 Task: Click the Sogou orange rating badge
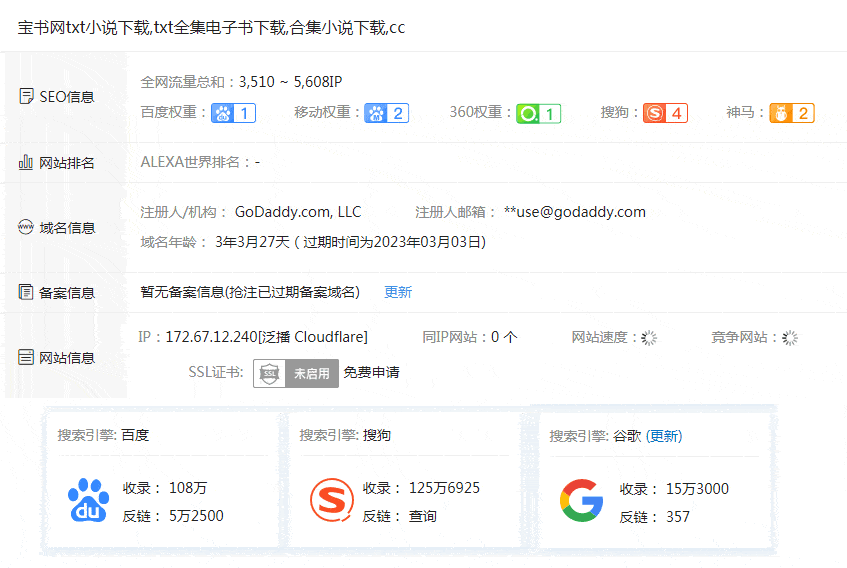(x=665, y=113)
